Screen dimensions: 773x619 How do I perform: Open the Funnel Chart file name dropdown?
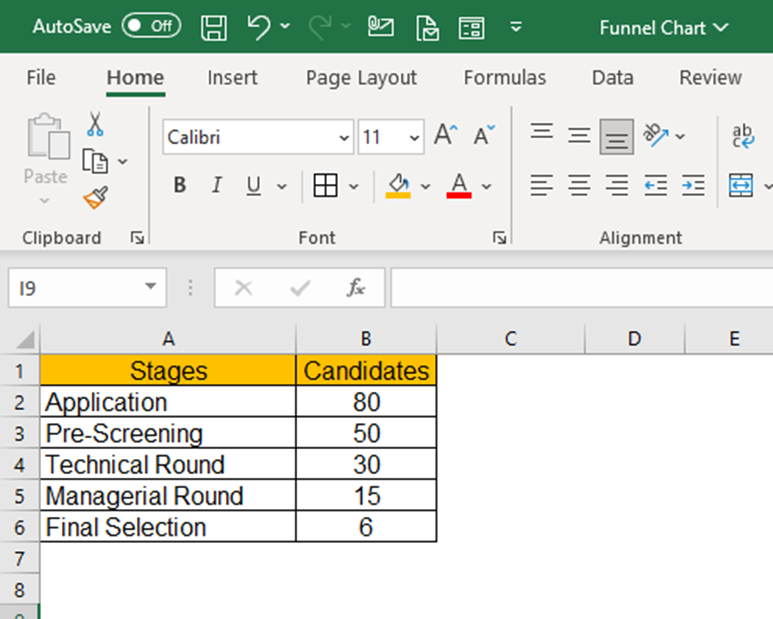point(721,27)
